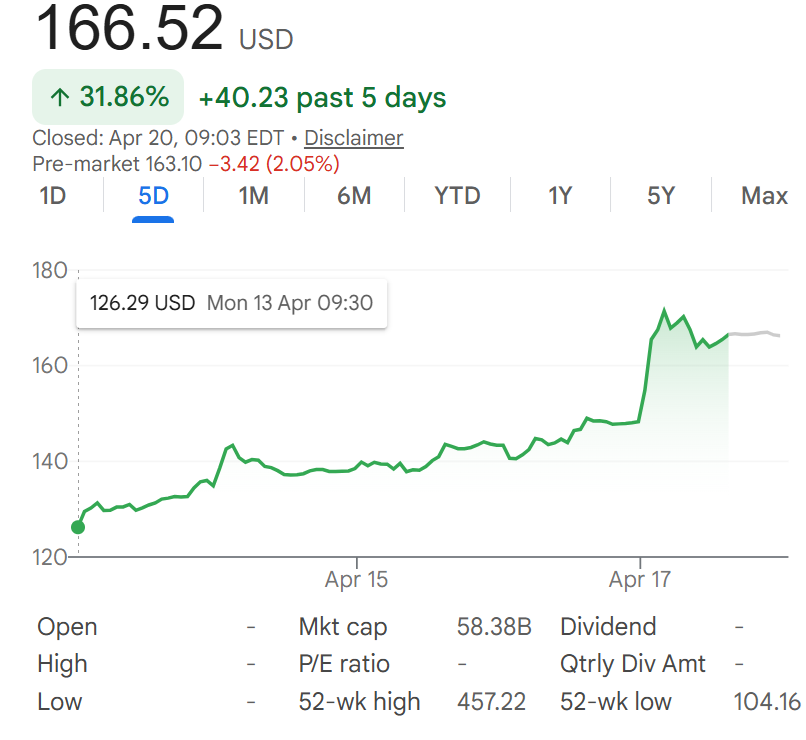Click the Mkt cap value 58.38B
The height and width of the screenshot is (740, 806).
[493, 627]
